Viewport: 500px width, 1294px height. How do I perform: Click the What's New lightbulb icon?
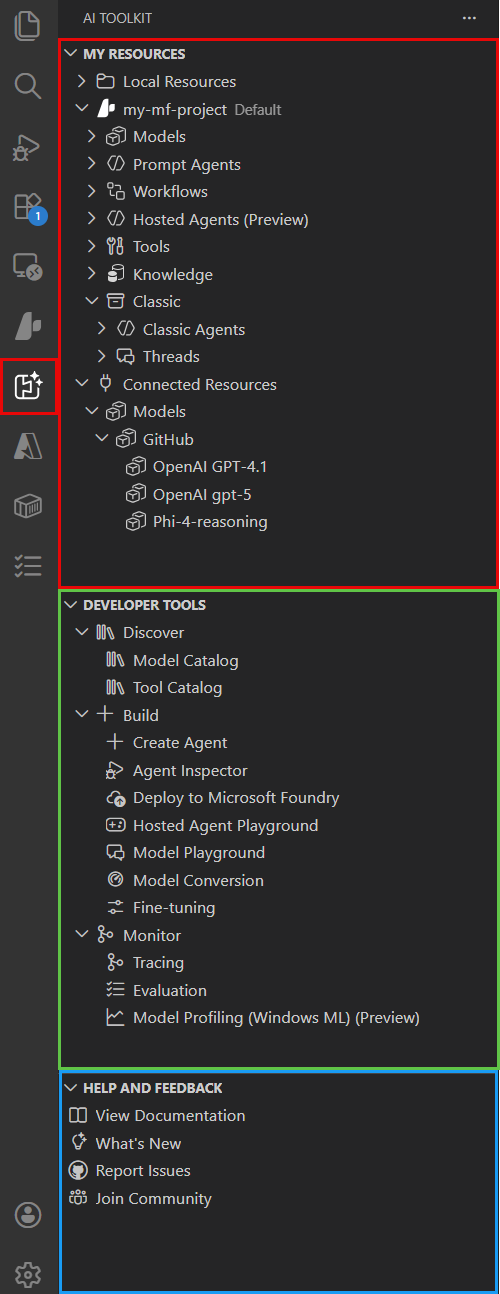pyautogui.click(x=78, y=1143)
